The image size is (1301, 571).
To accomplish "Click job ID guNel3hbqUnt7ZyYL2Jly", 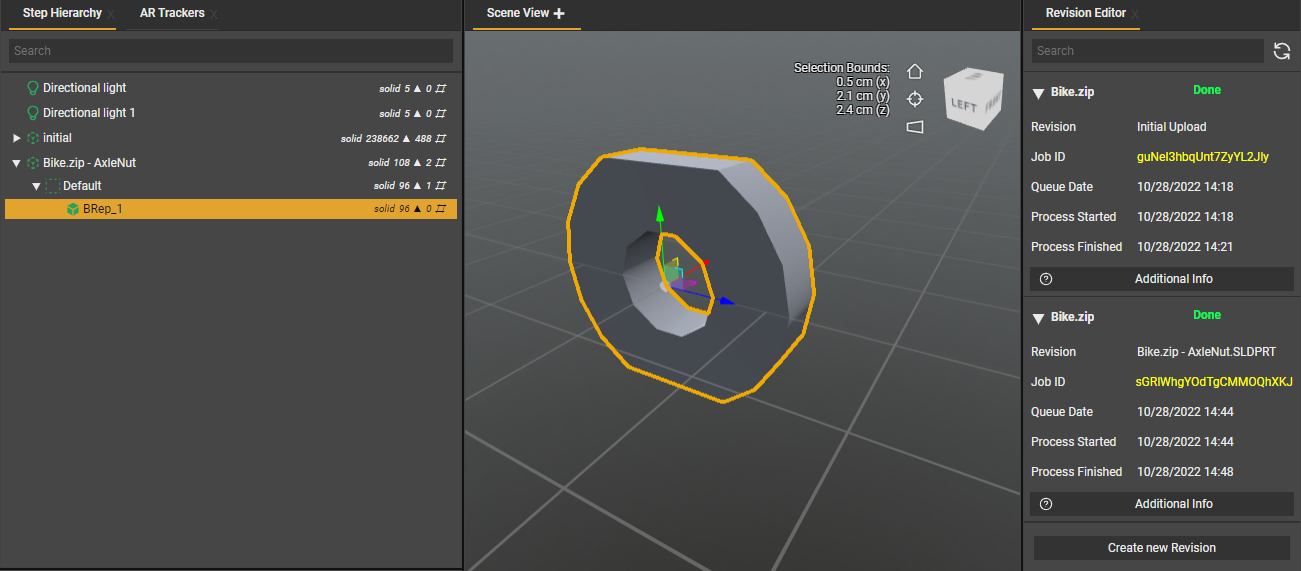I will (x=1203, y=157).
